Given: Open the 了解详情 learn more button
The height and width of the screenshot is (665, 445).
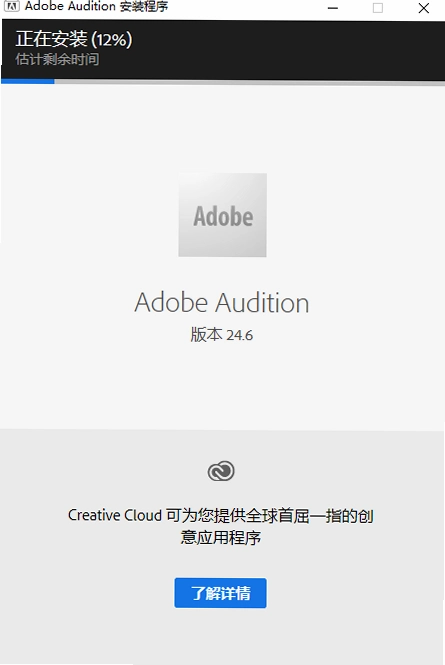Looking at the screenshot, I should [x=221, y=593].
